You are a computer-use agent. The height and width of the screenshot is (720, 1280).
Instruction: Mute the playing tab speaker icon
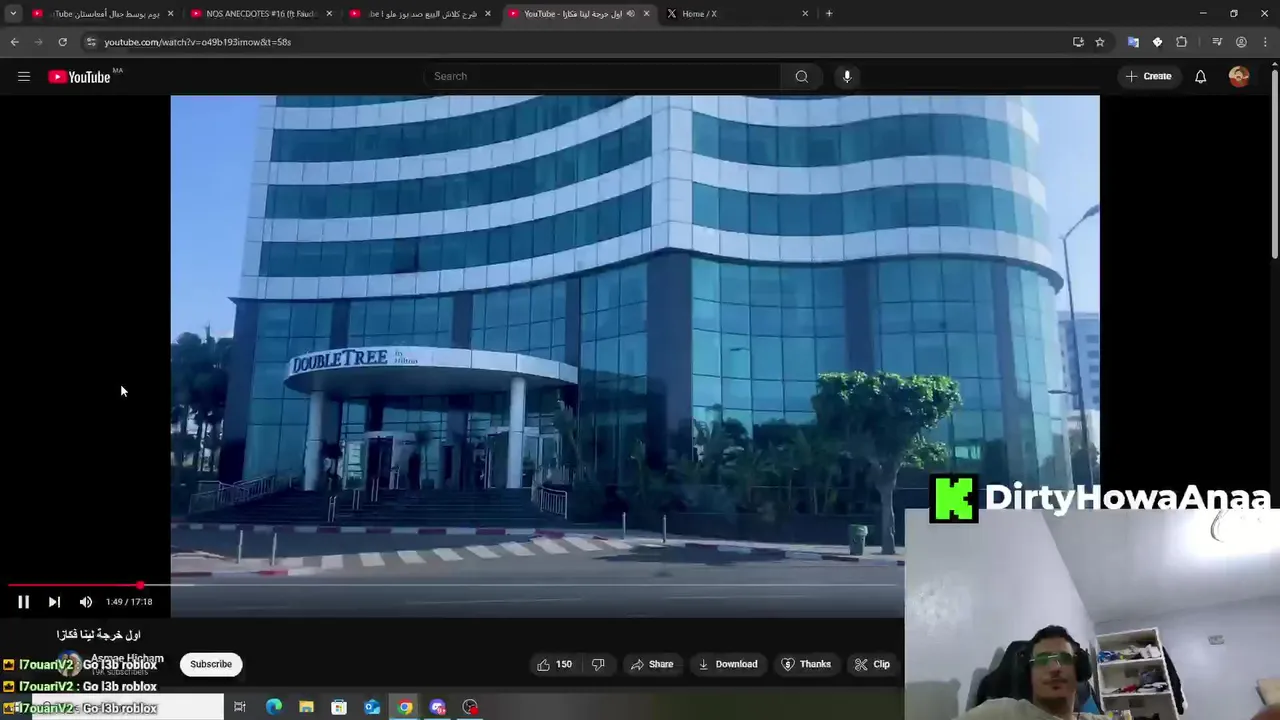(630, 14)
